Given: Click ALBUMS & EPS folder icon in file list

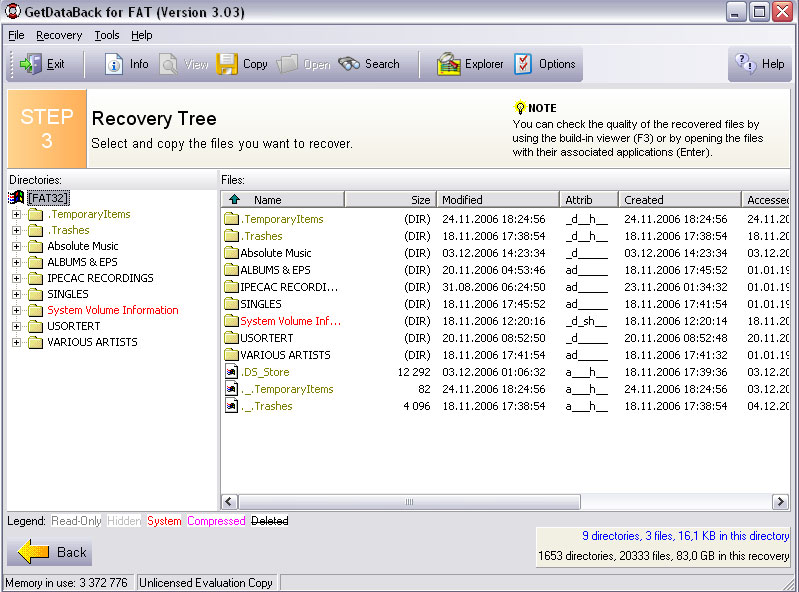Looking at the screenshot, I should (231, 270).
